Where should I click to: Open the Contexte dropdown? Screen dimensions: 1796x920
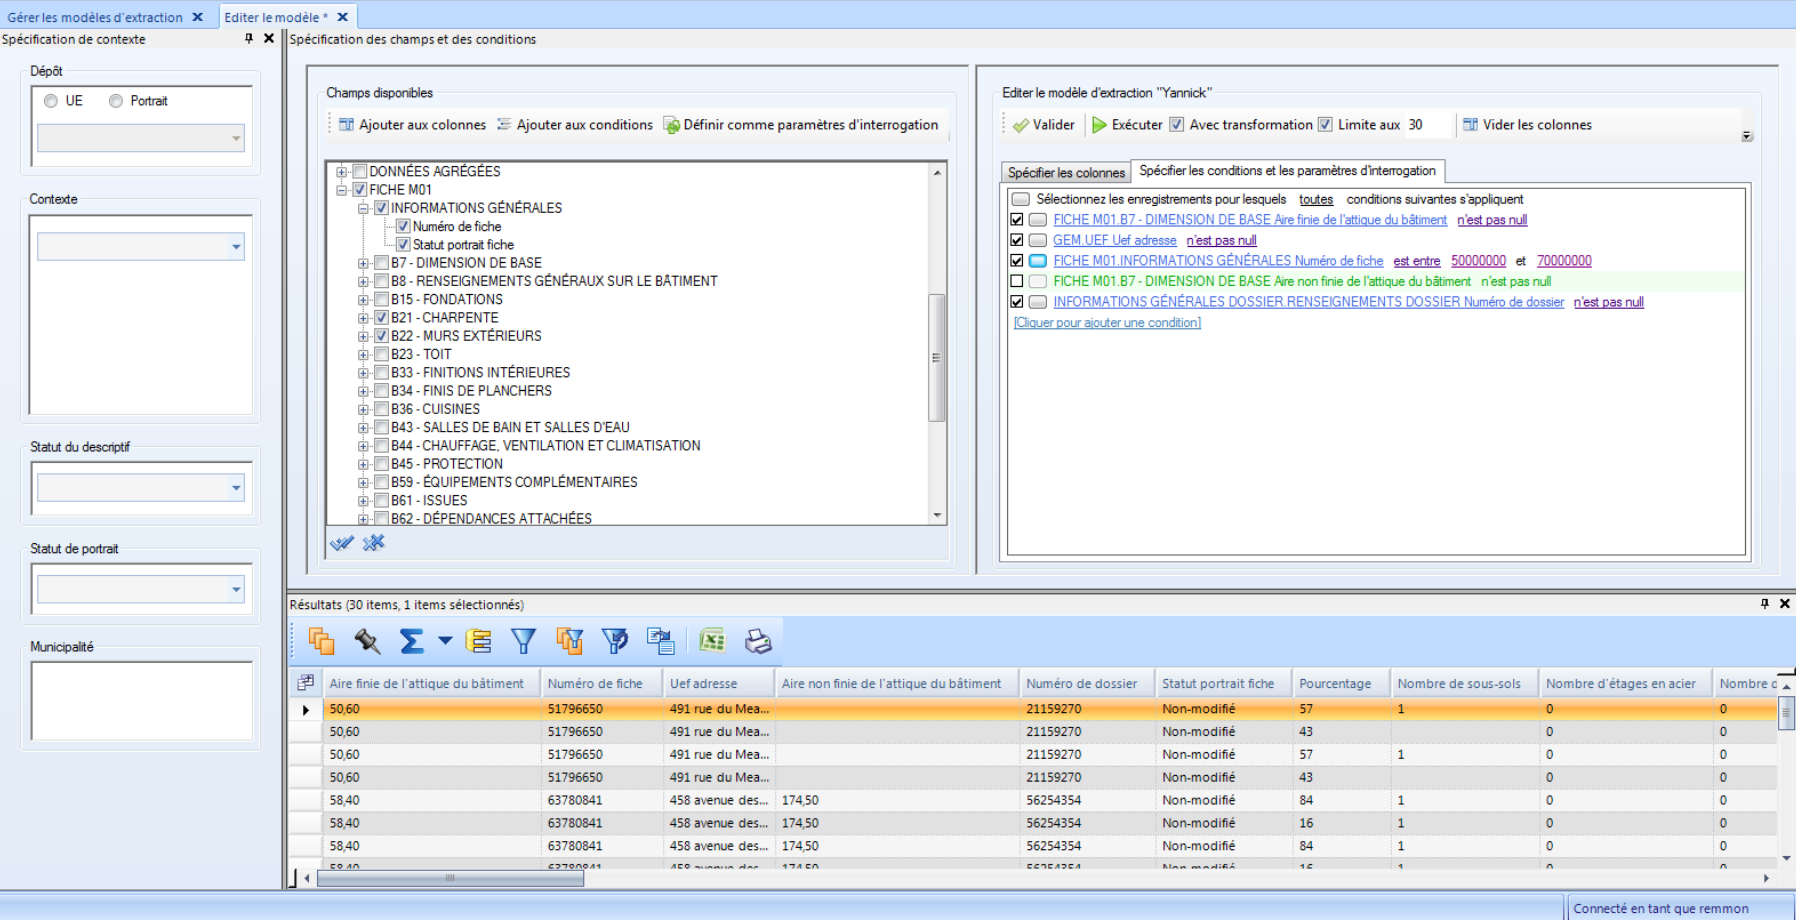point(236,247)
